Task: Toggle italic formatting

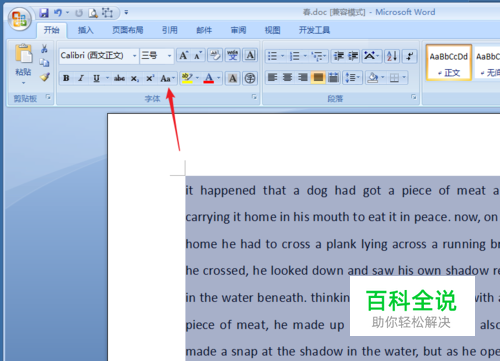Action: point(81,78)
